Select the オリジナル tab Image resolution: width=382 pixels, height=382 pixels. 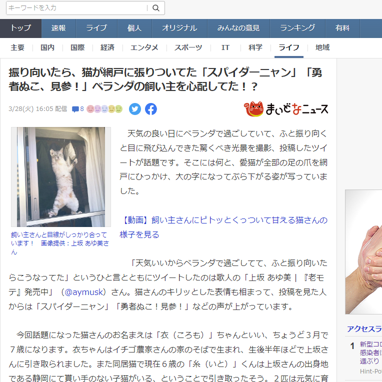[180, 28]
